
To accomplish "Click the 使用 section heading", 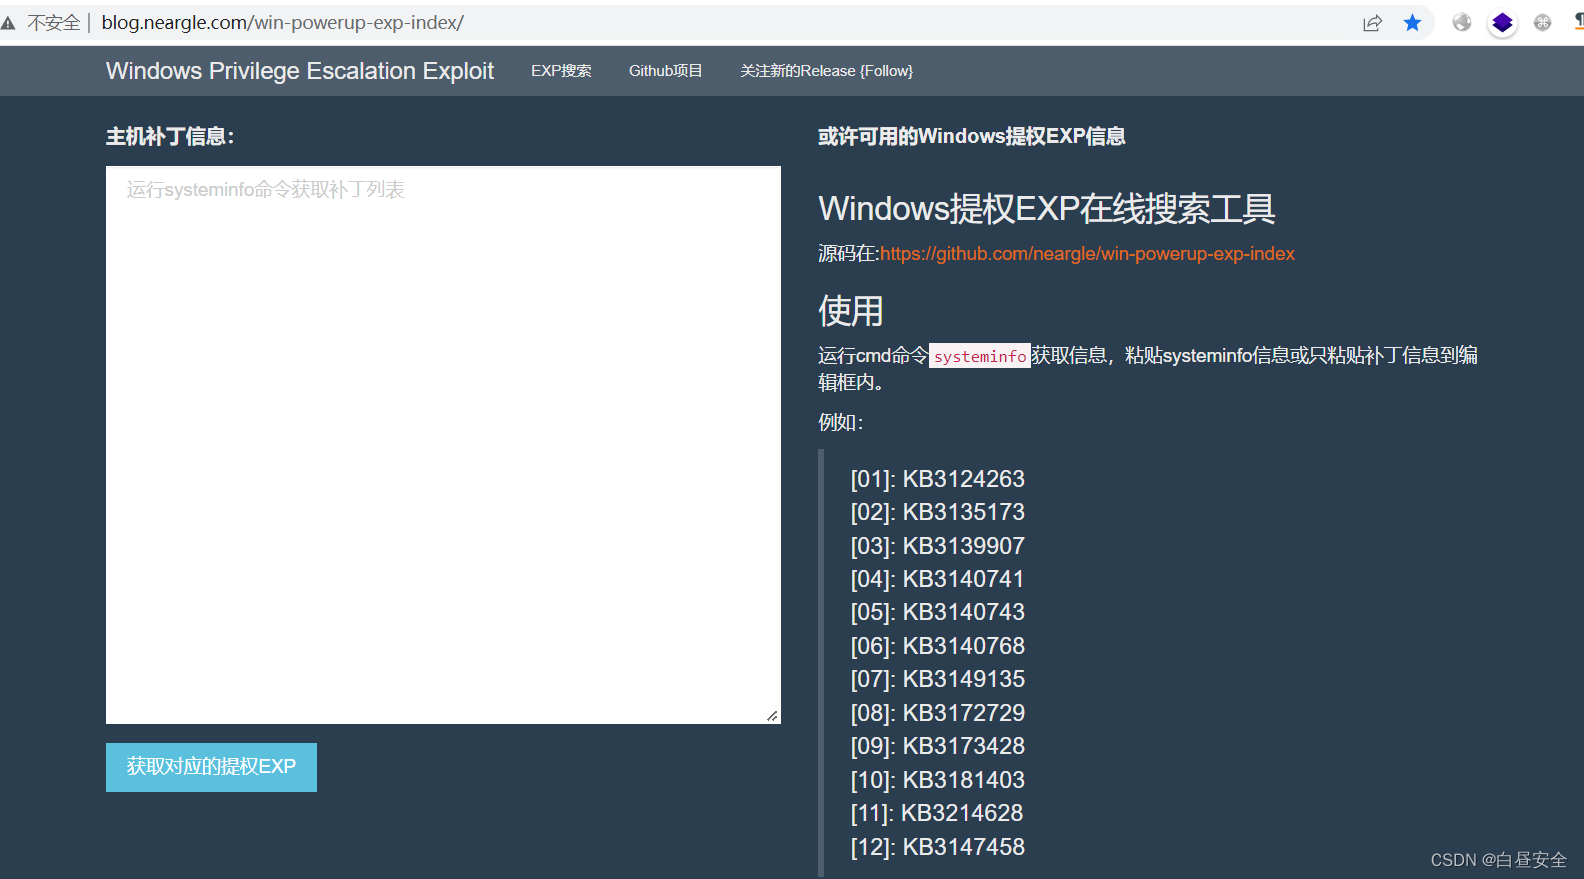I will (851, 311).
